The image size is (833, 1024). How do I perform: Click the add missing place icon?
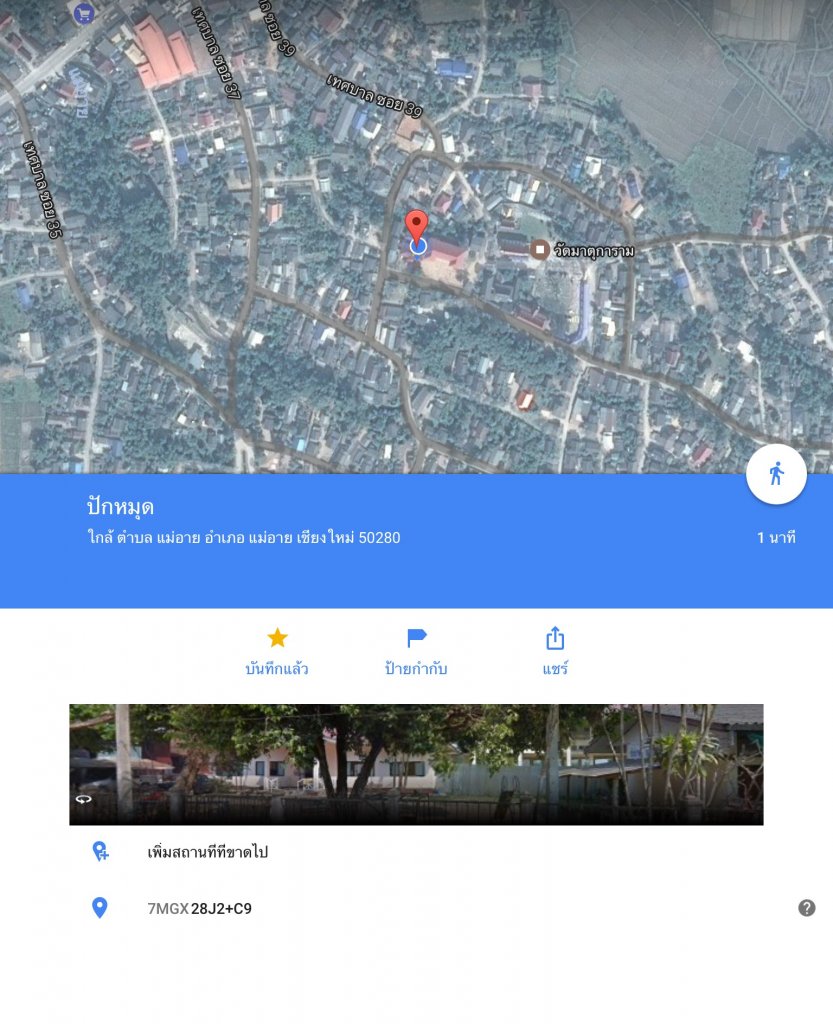100,852
